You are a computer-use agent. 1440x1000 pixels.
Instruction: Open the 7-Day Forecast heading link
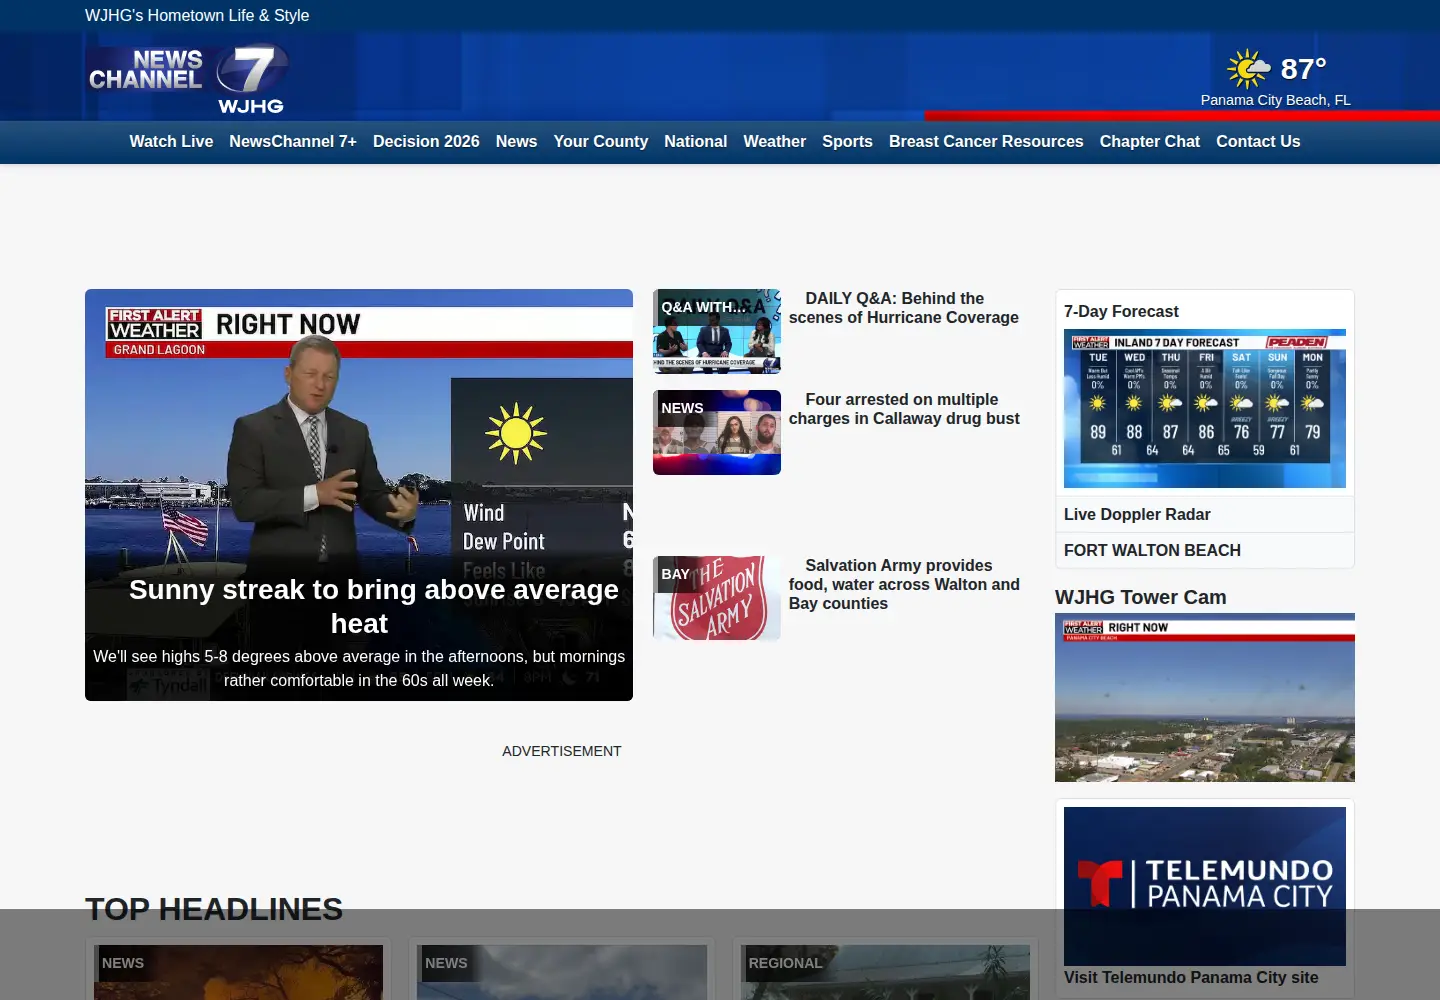(1121, 312)
